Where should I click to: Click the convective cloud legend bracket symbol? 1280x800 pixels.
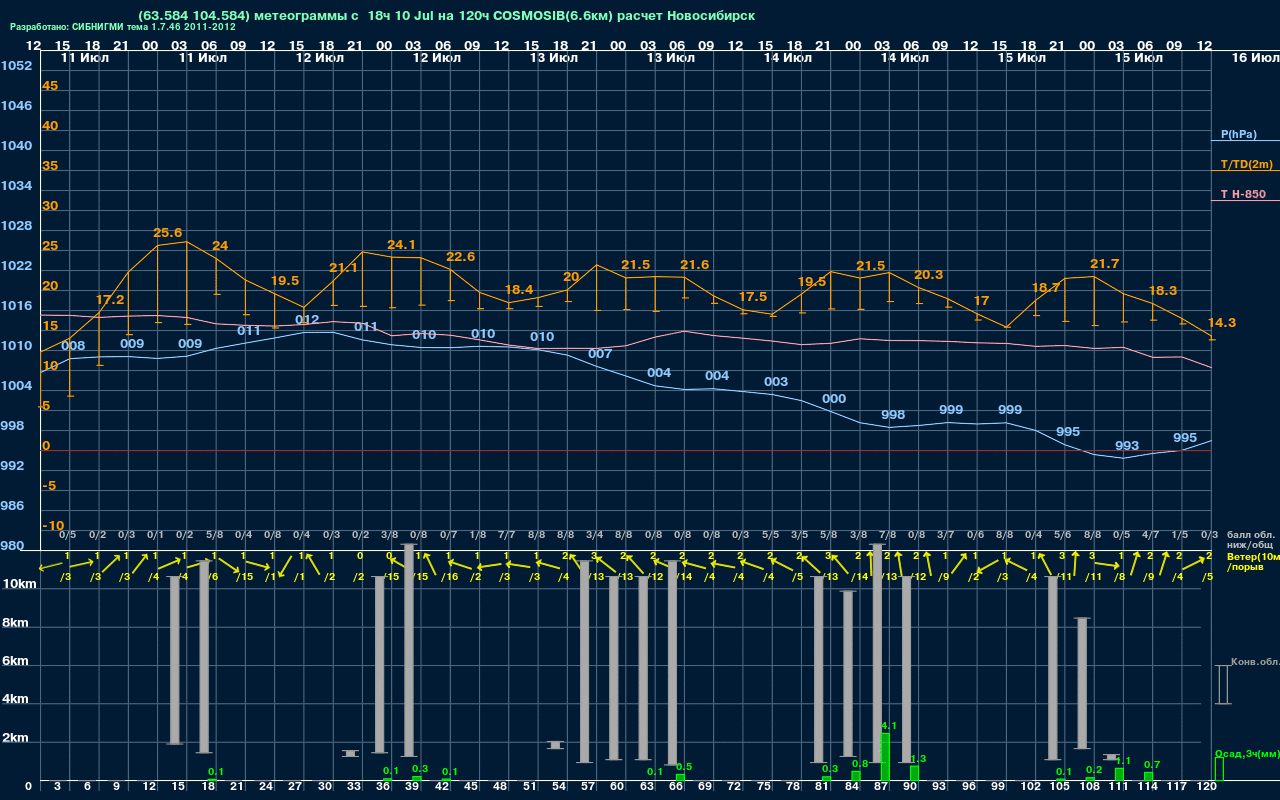click(1222, 685)
